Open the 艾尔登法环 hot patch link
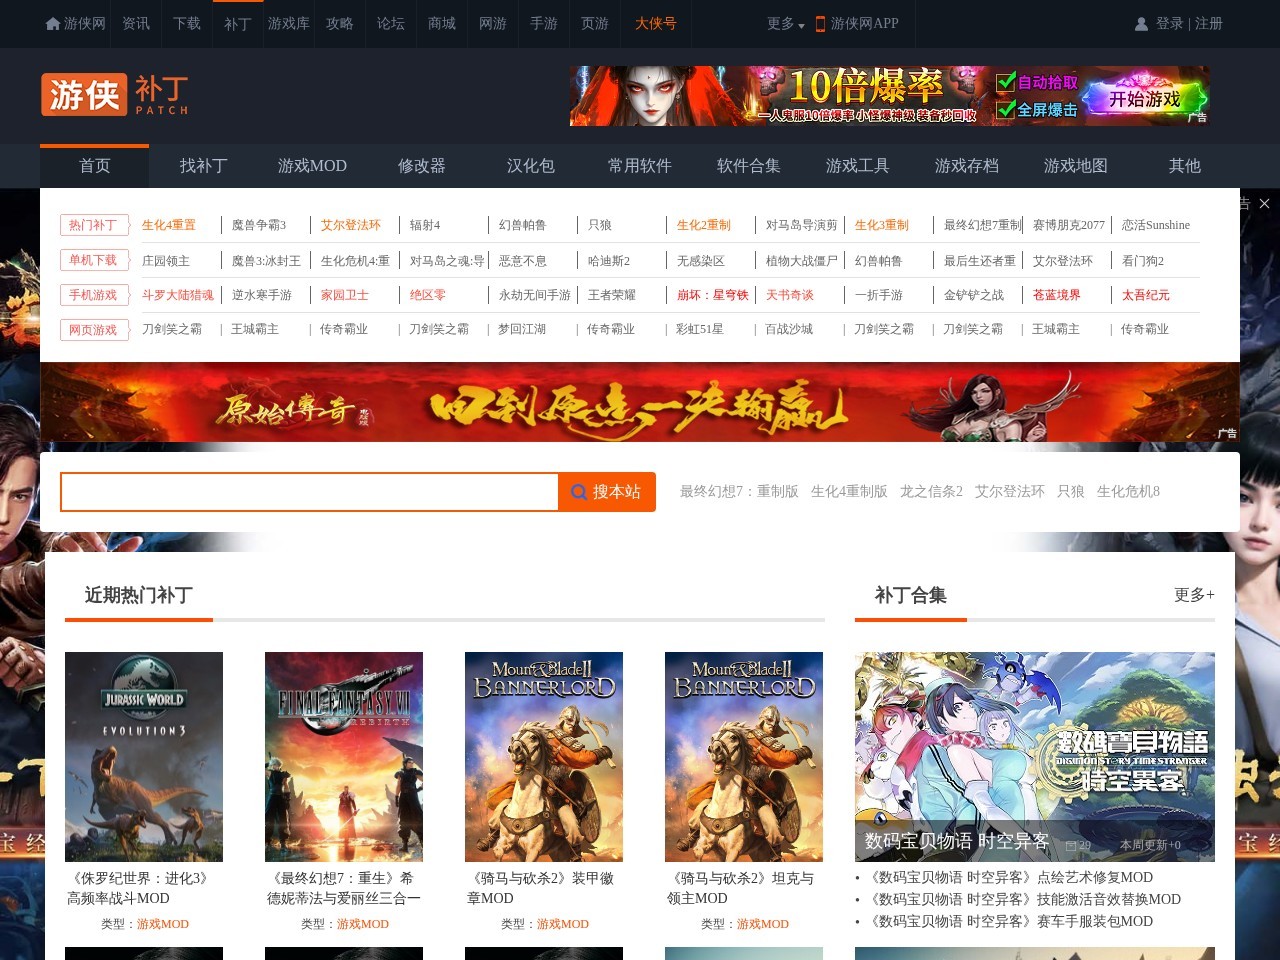 pyautogui.click(x=350, y=225)
